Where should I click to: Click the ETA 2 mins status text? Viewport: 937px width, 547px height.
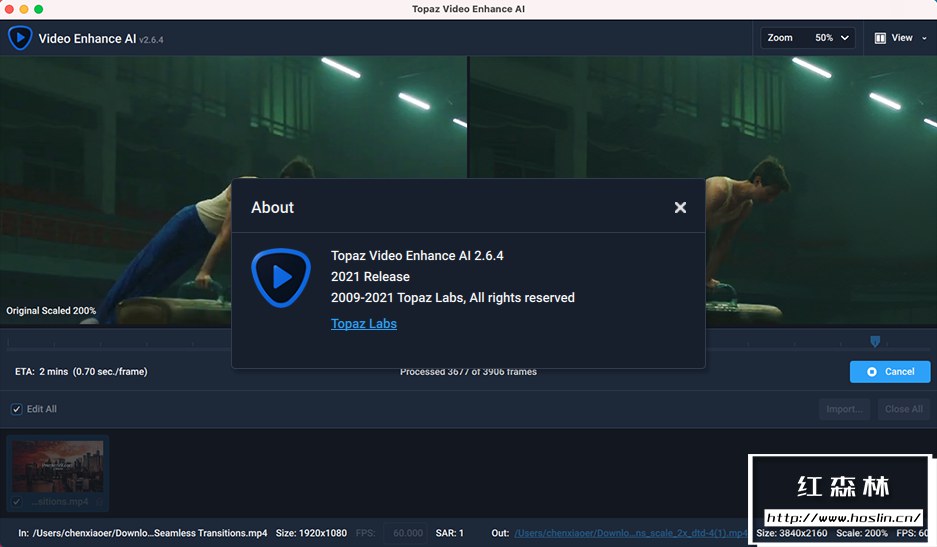point(81,371)
